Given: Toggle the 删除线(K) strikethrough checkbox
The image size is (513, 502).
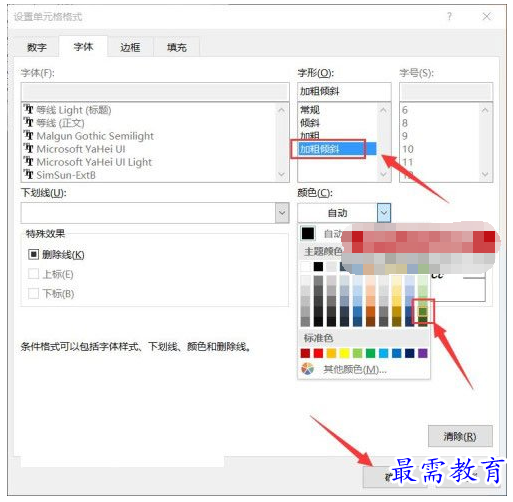Looking at the screenshot, I should tap(33, 255).
